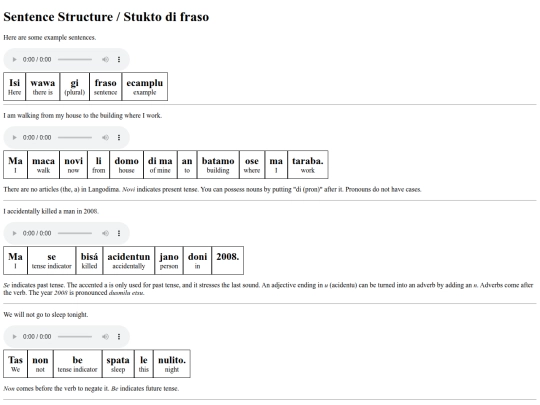Select the 'ecamplu' example word cell
The width and height of the screenshot is (540, 405).
(145, 87)
